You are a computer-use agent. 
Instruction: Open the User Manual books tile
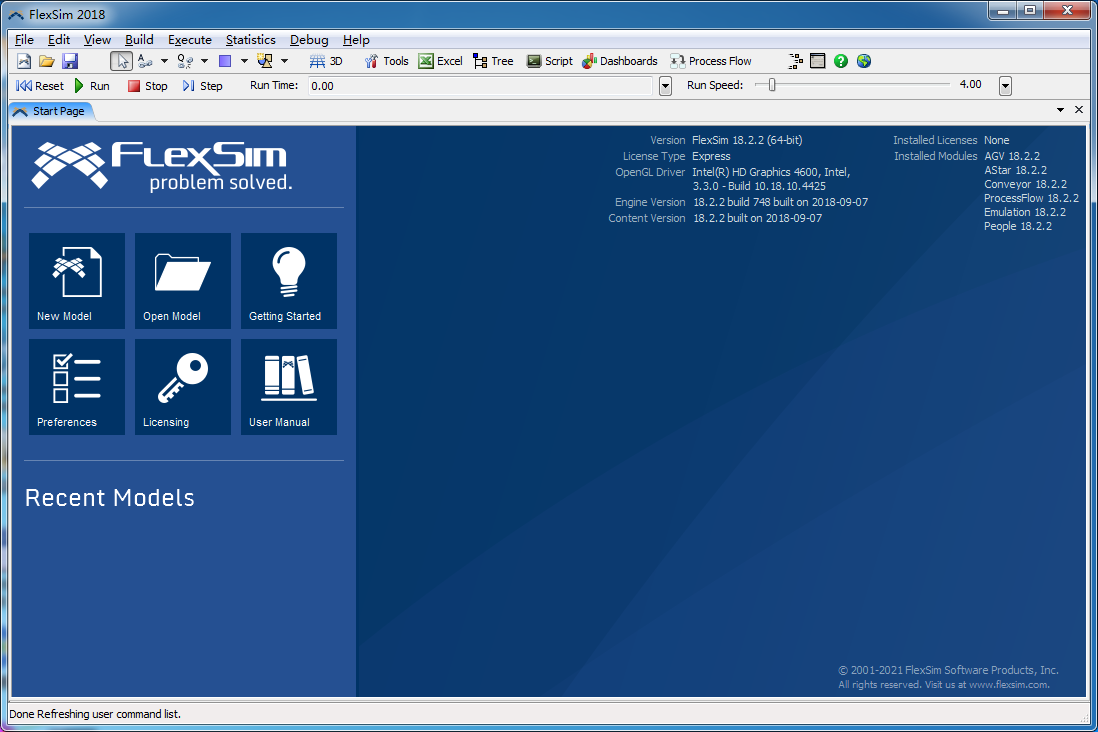tap(289, 387)
